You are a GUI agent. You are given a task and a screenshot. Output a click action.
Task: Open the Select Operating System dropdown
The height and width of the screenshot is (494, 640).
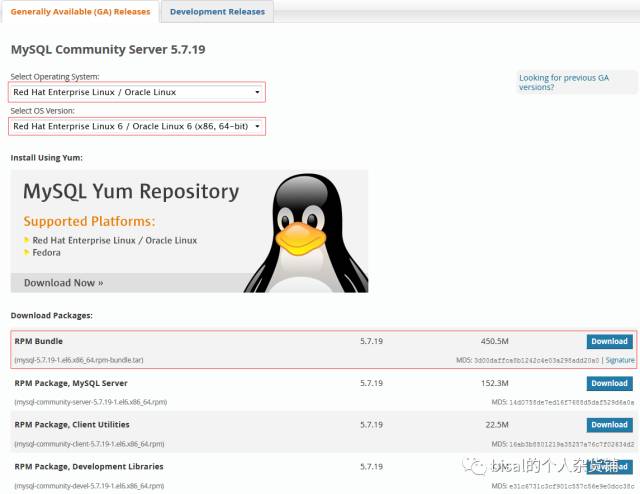(137, 92)
